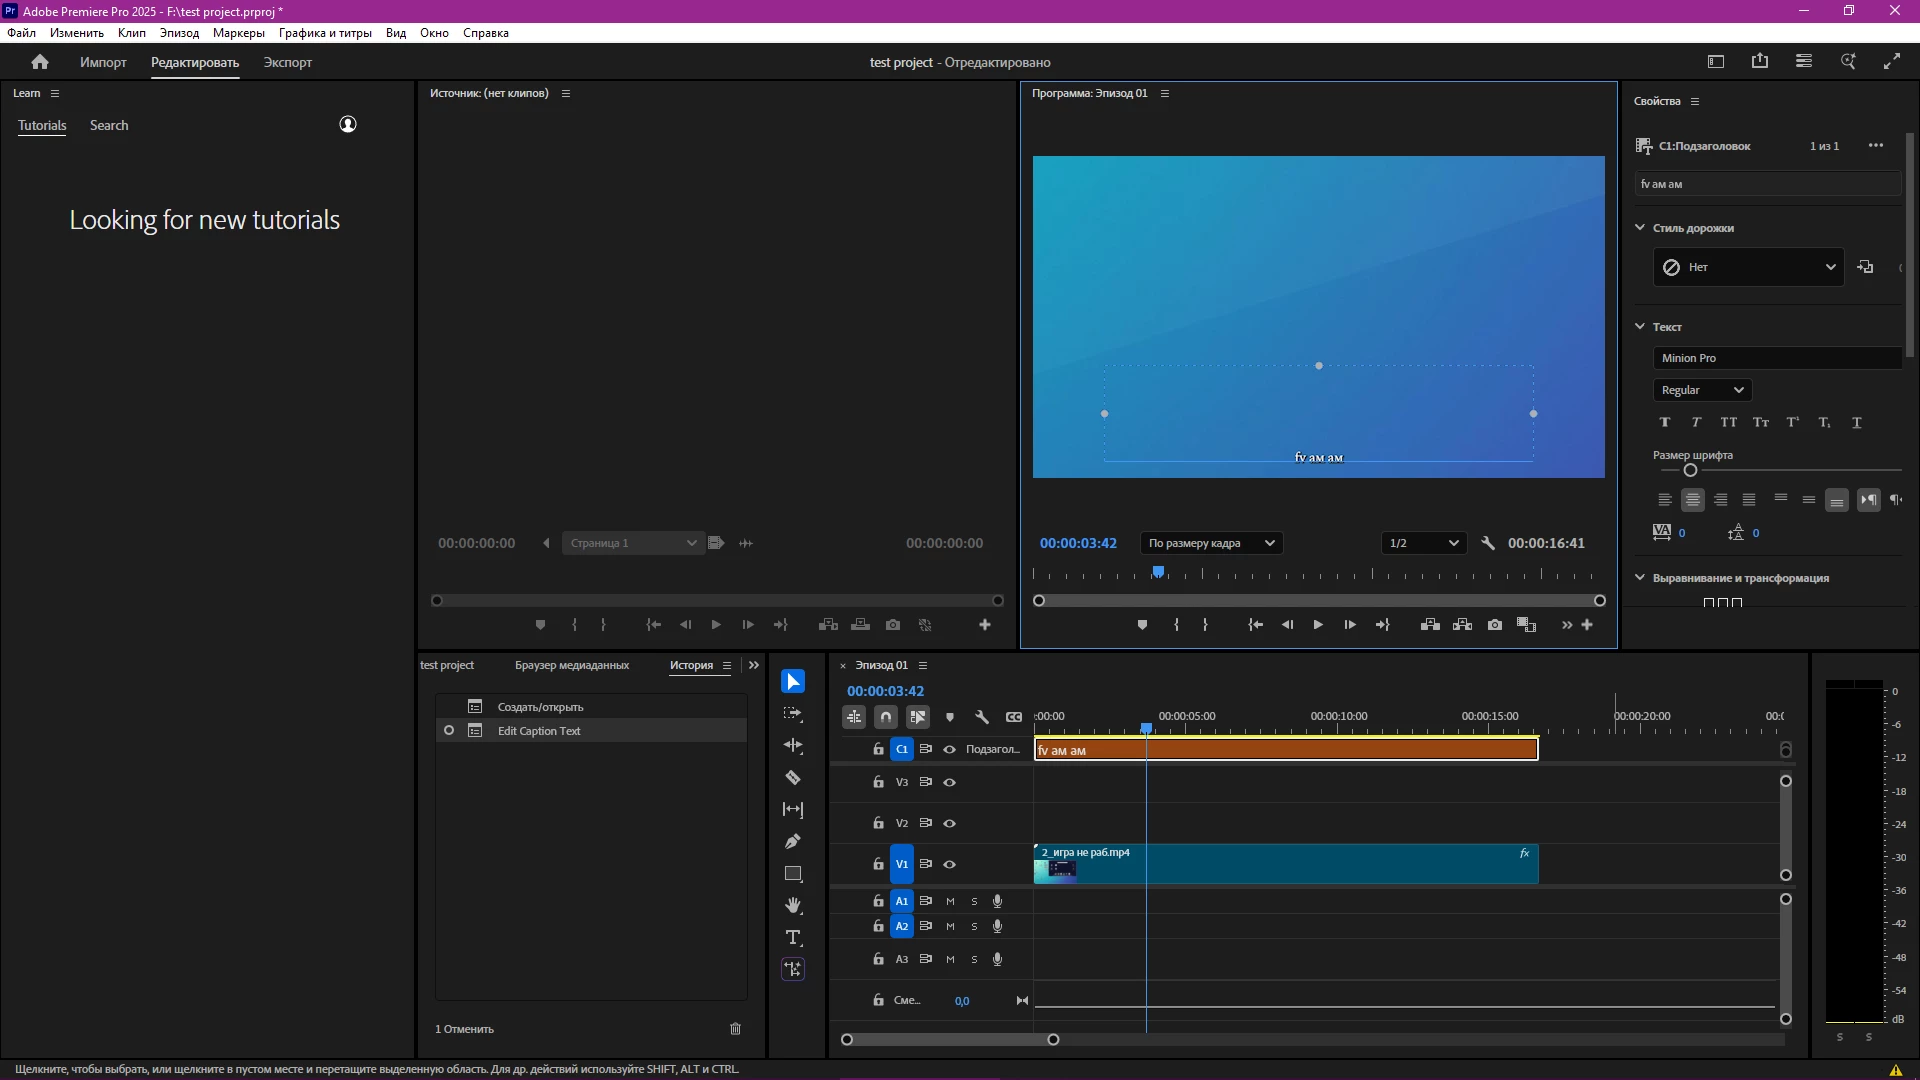
Task: Adjust the 'Размер шрифта' slider handle
Action: 1690,470
